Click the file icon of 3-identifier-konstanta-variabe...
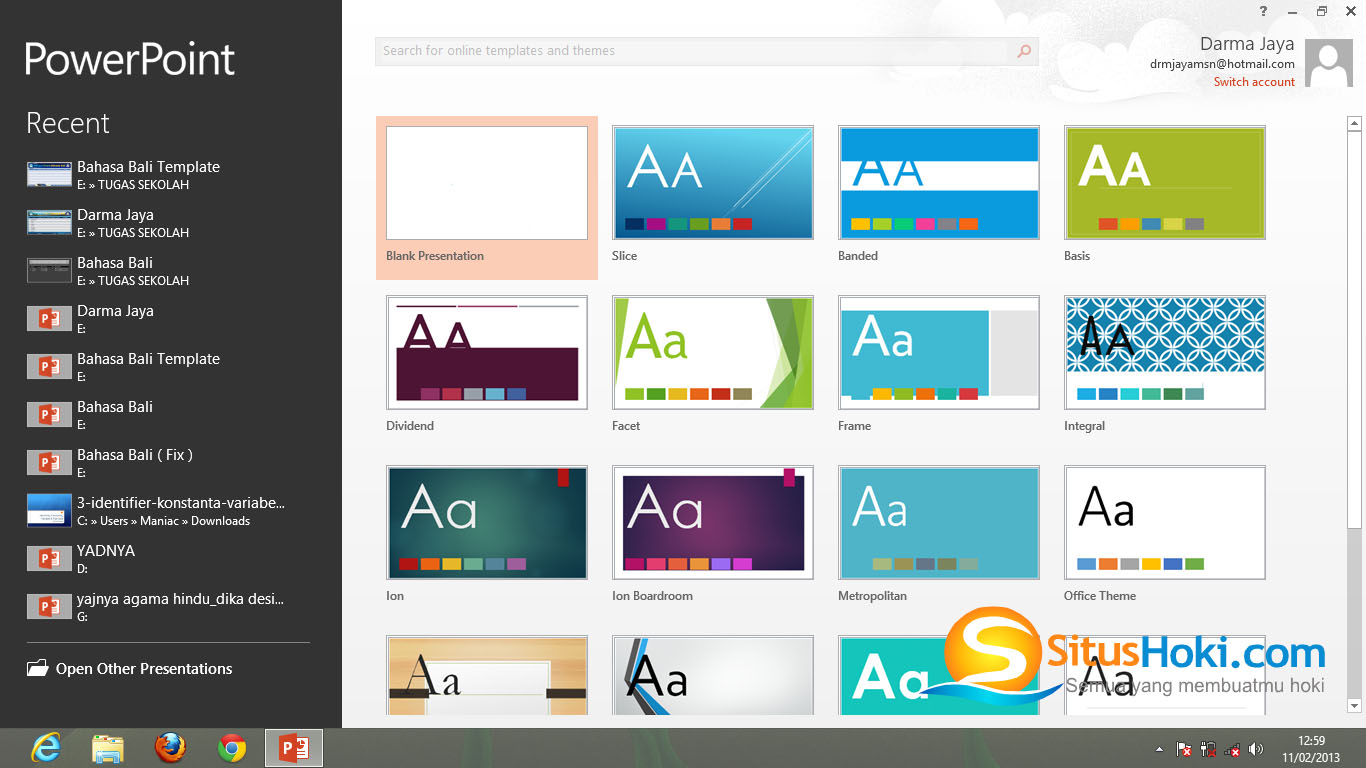The height and width of the screenshot is (768, 1366). click(49, 510)
